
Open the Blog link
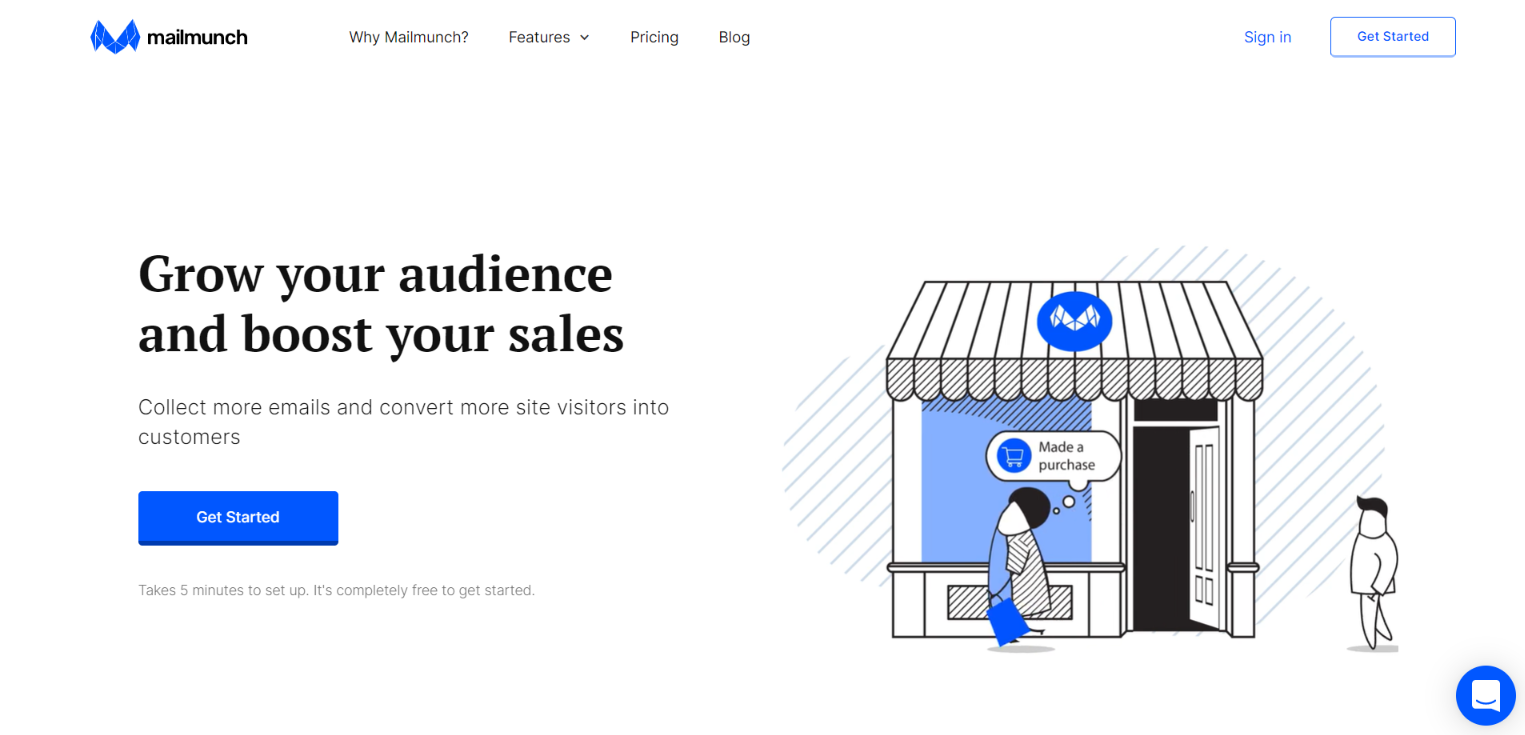[x=734, y=37]
